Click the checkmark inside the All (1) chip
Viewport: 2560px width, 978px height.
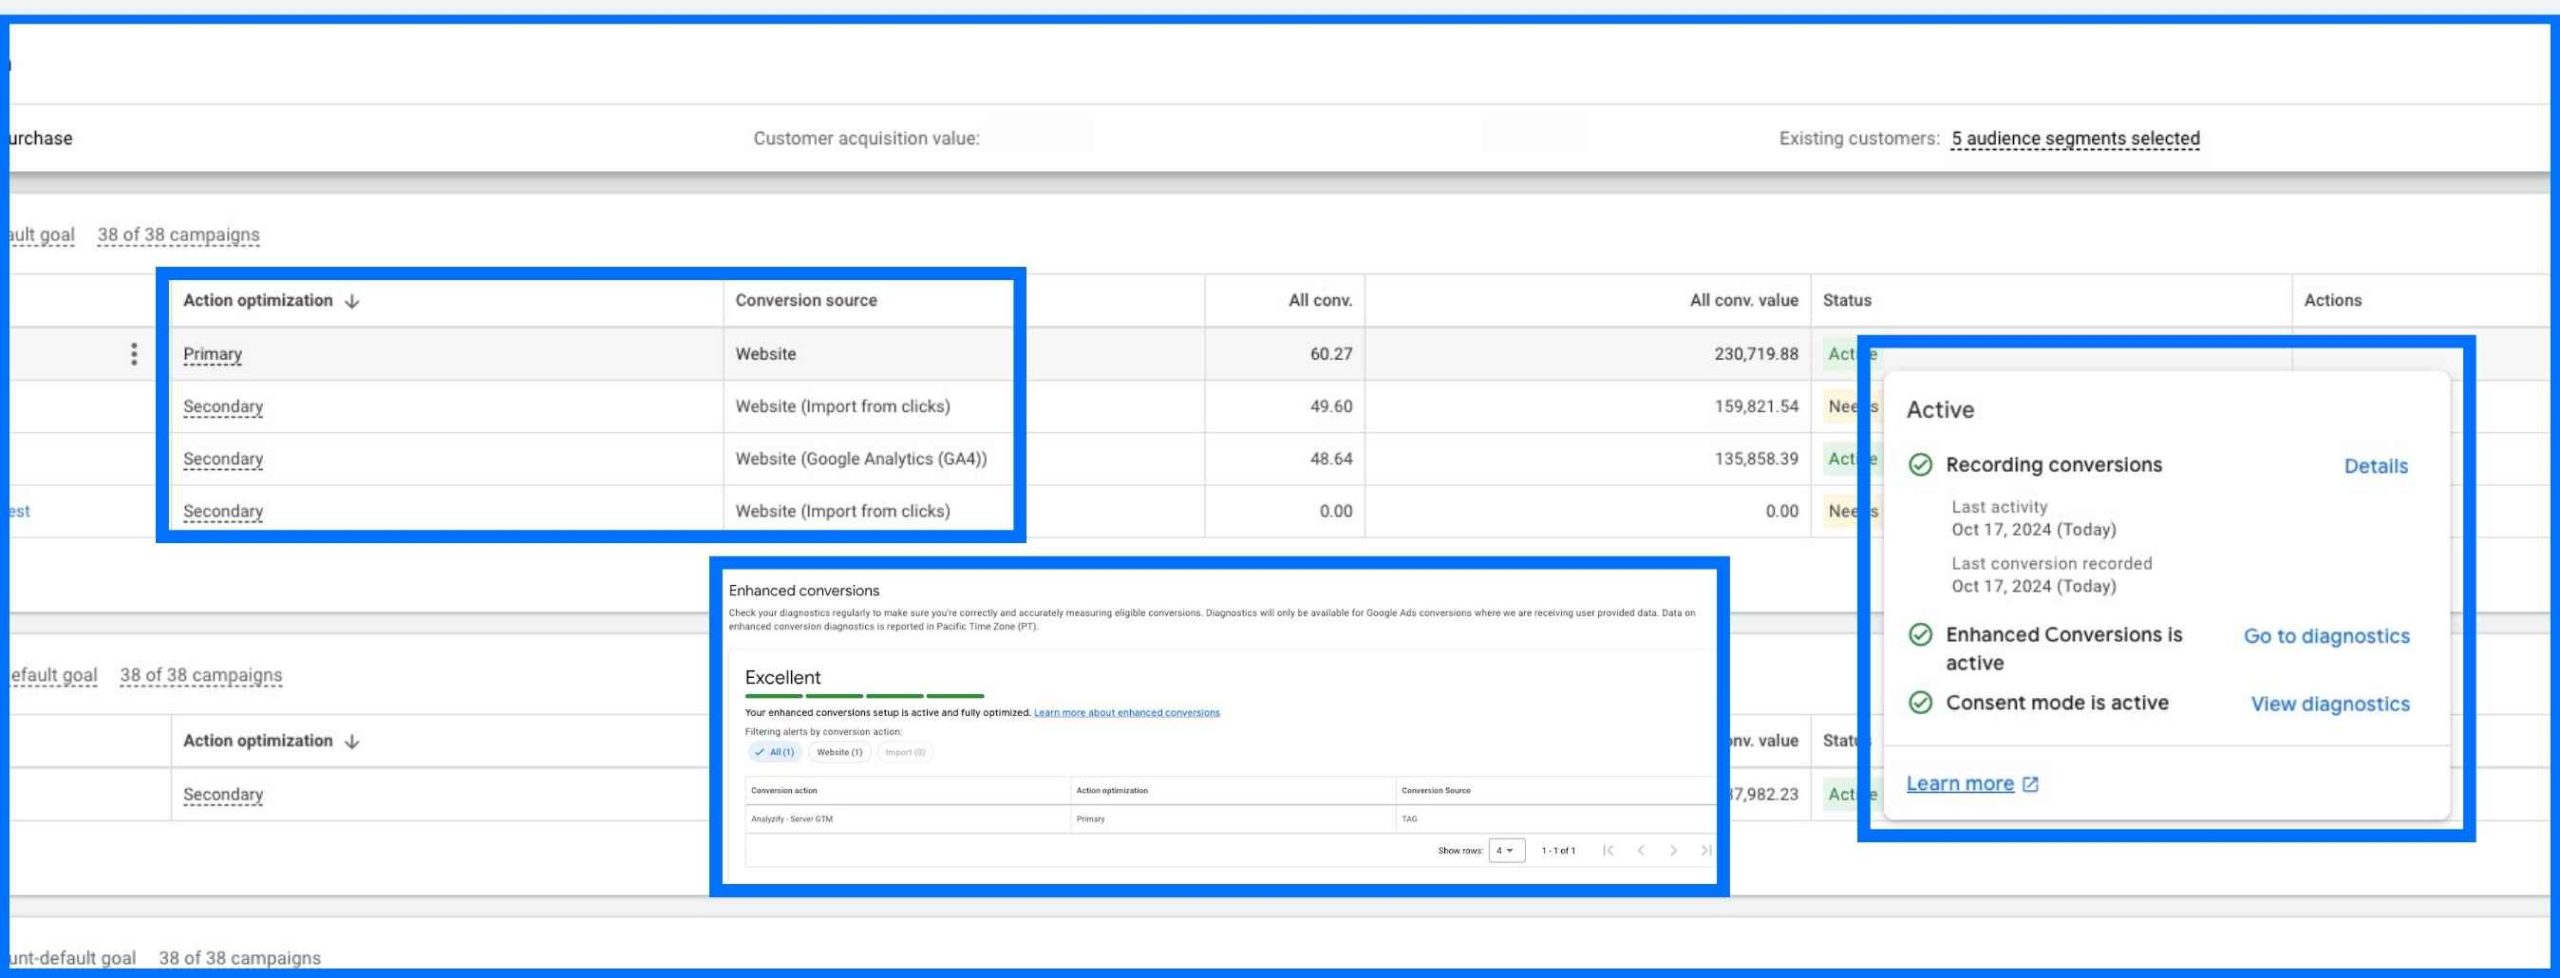pyautogui.click(x=759, y=752)
